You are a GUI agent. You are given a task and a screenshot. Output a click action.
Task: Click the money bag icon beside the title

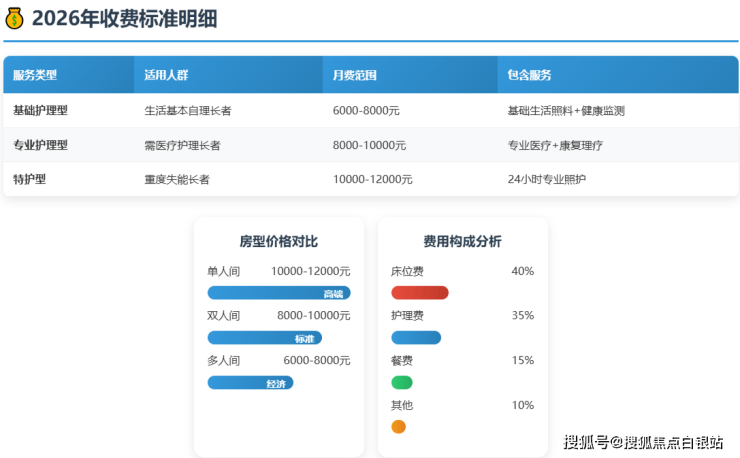(x=14, y=18)
